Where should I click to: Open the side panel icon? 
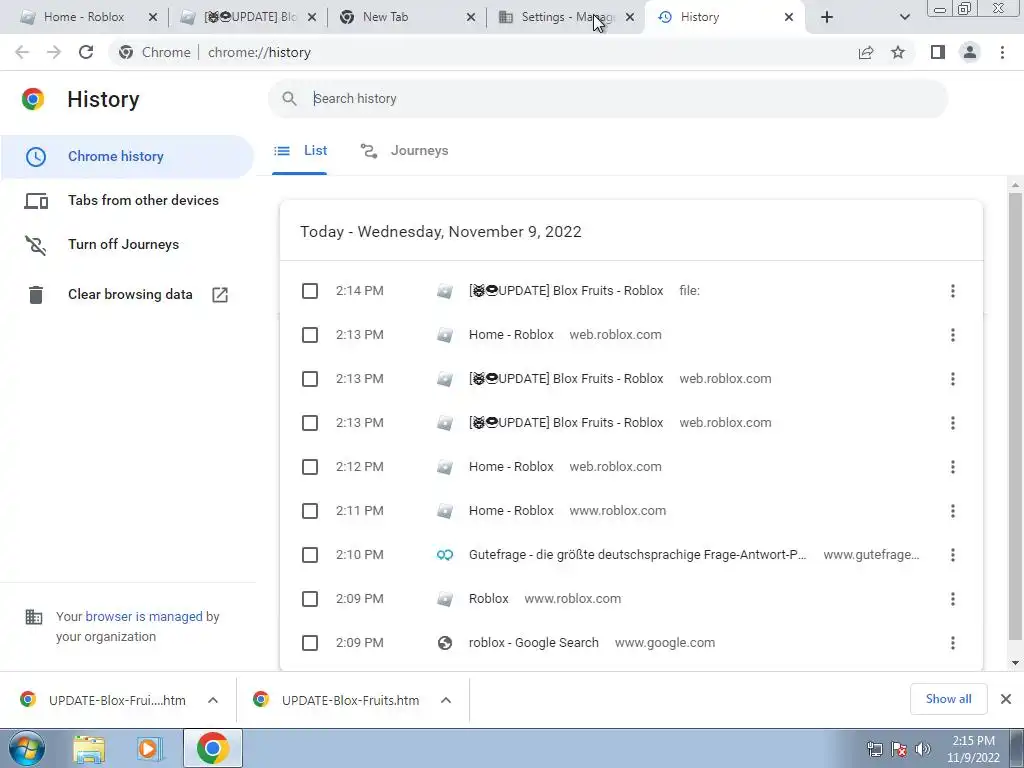[x=938, y=52]
